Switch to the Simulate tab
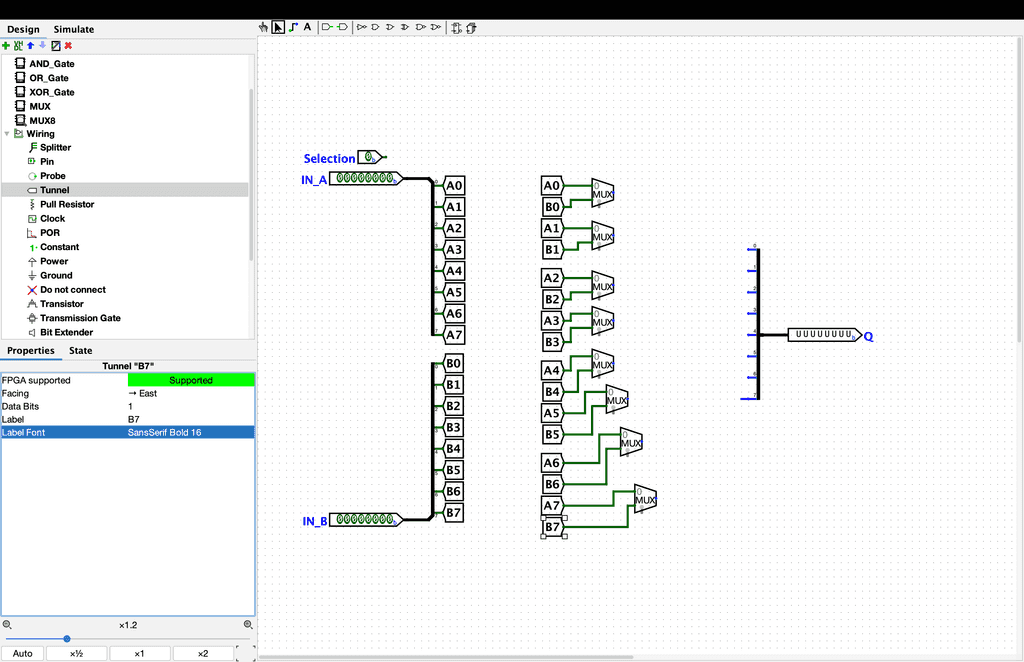The image size is (1024, 662). [x=73, y=29]
